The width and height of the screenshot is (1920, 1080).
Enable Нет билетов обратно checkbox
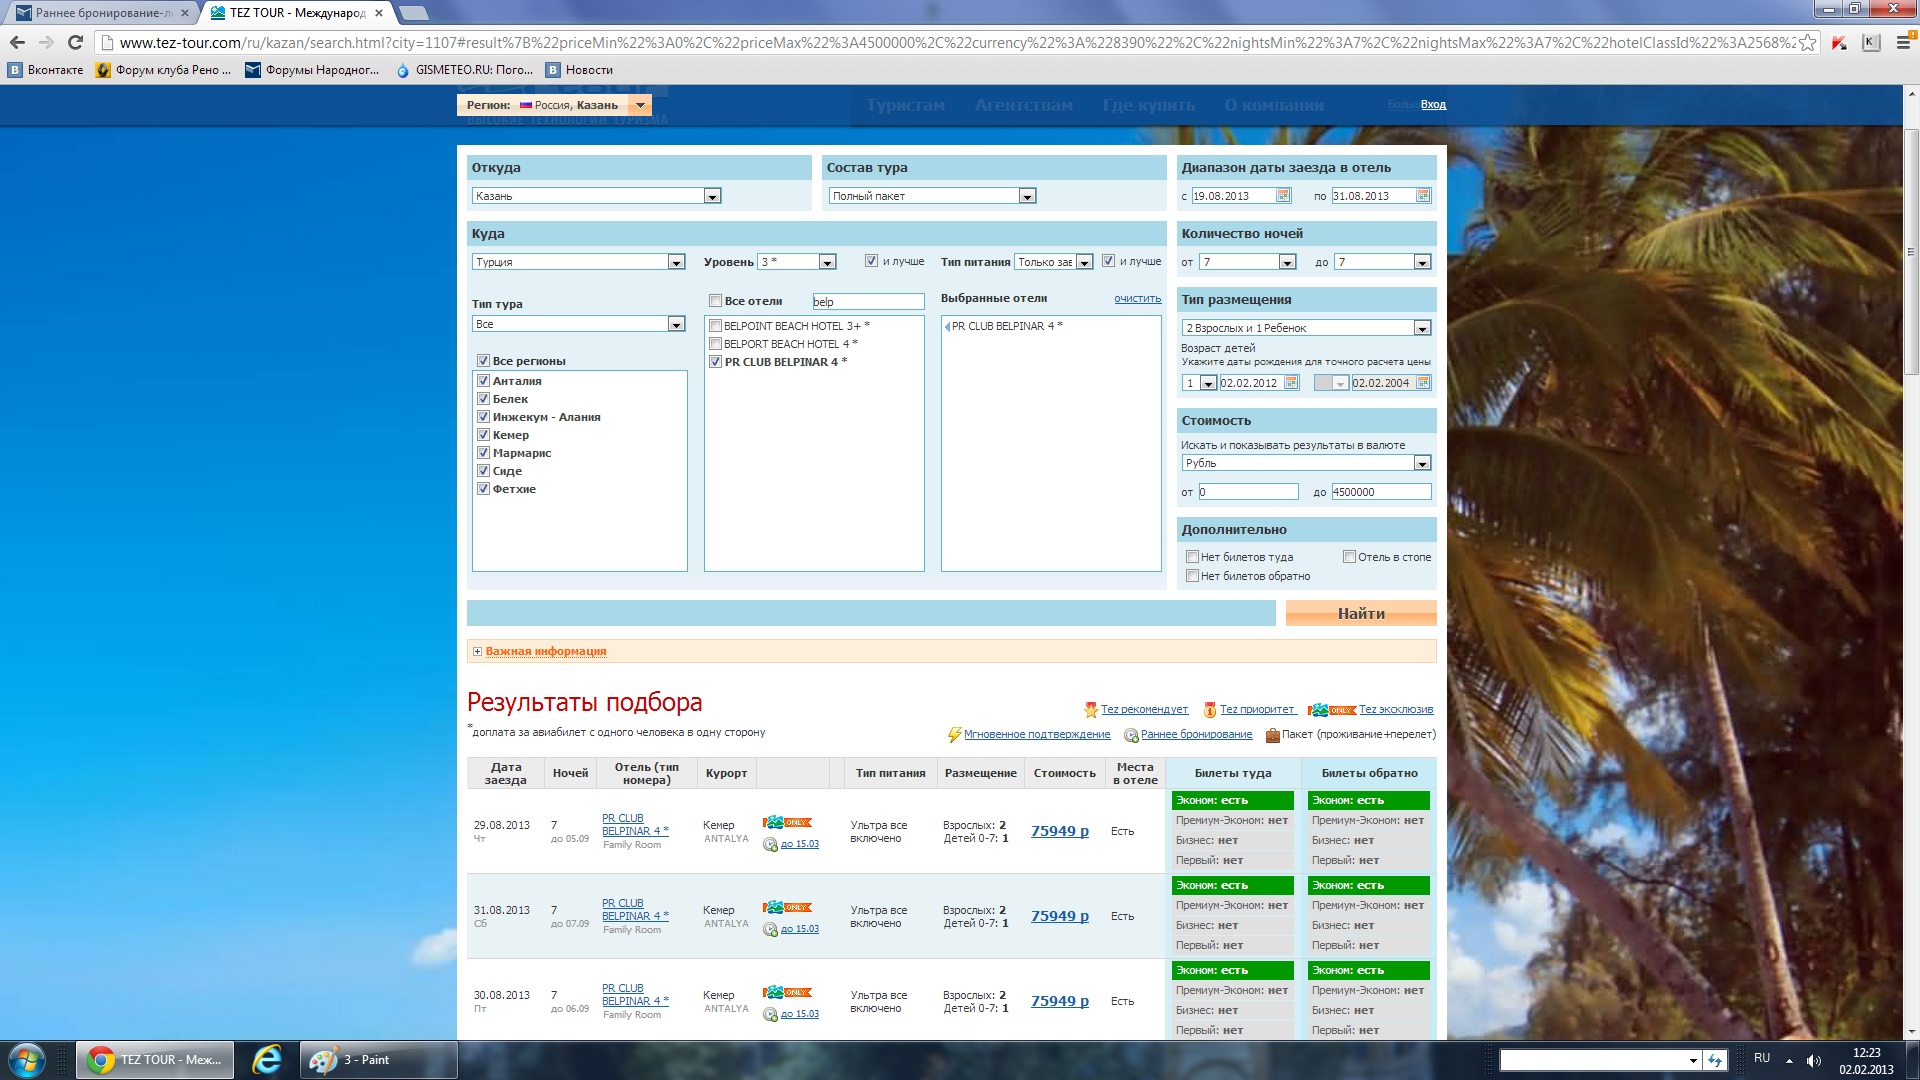pos(1192,576)
